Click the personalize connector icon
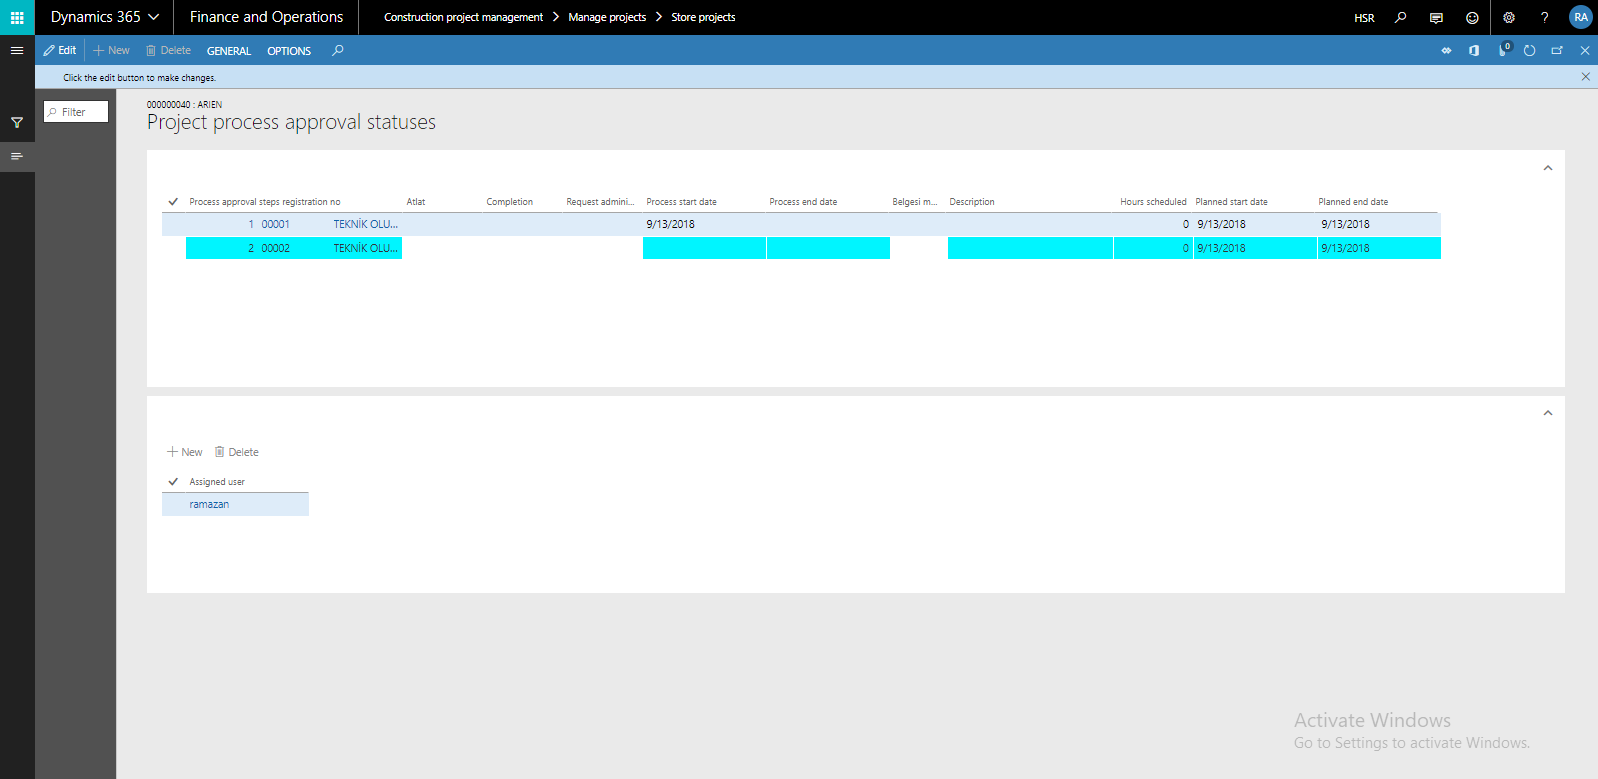The width and height of the screenshot is (1598, 779). click(1446, 50)
